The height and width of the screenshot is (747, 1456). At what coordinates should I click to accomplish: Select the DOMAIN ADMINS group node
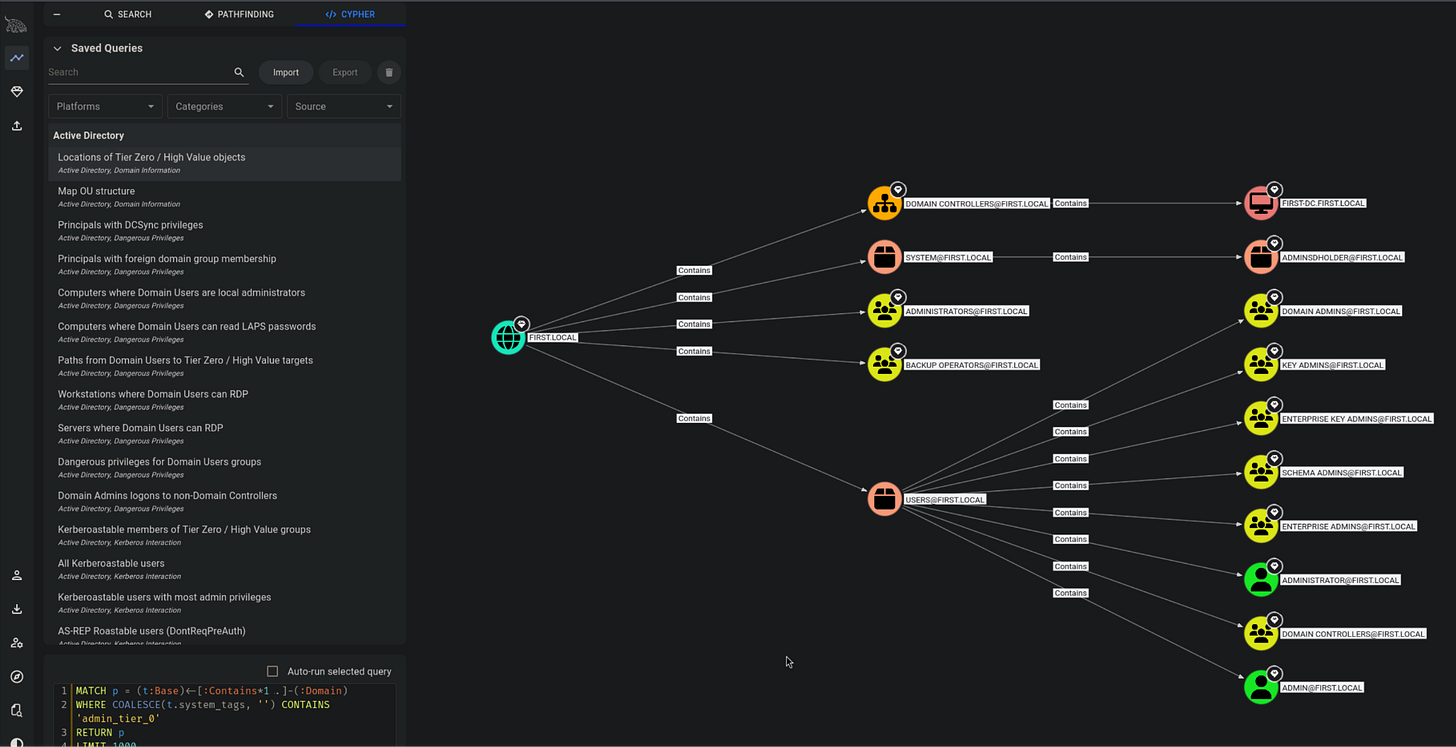[x=1260, y=311]
